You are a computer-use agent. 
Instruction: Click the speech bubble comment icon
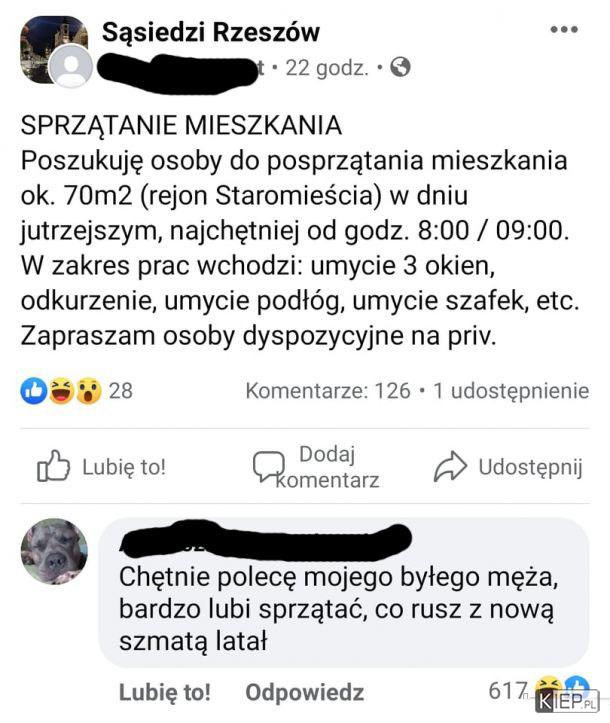click(268, 466)
